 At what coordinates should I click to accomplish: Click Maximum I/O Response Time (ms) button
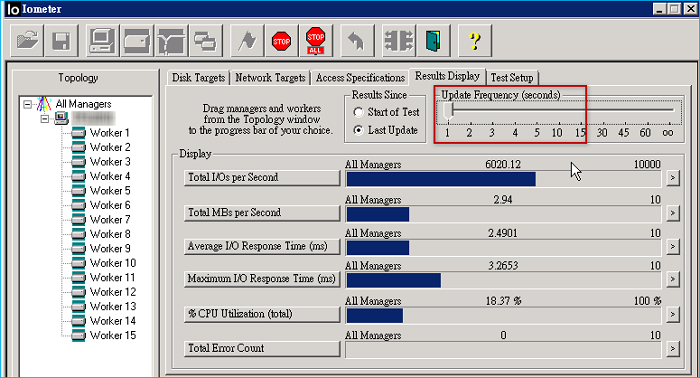click(x=262, y=279)
